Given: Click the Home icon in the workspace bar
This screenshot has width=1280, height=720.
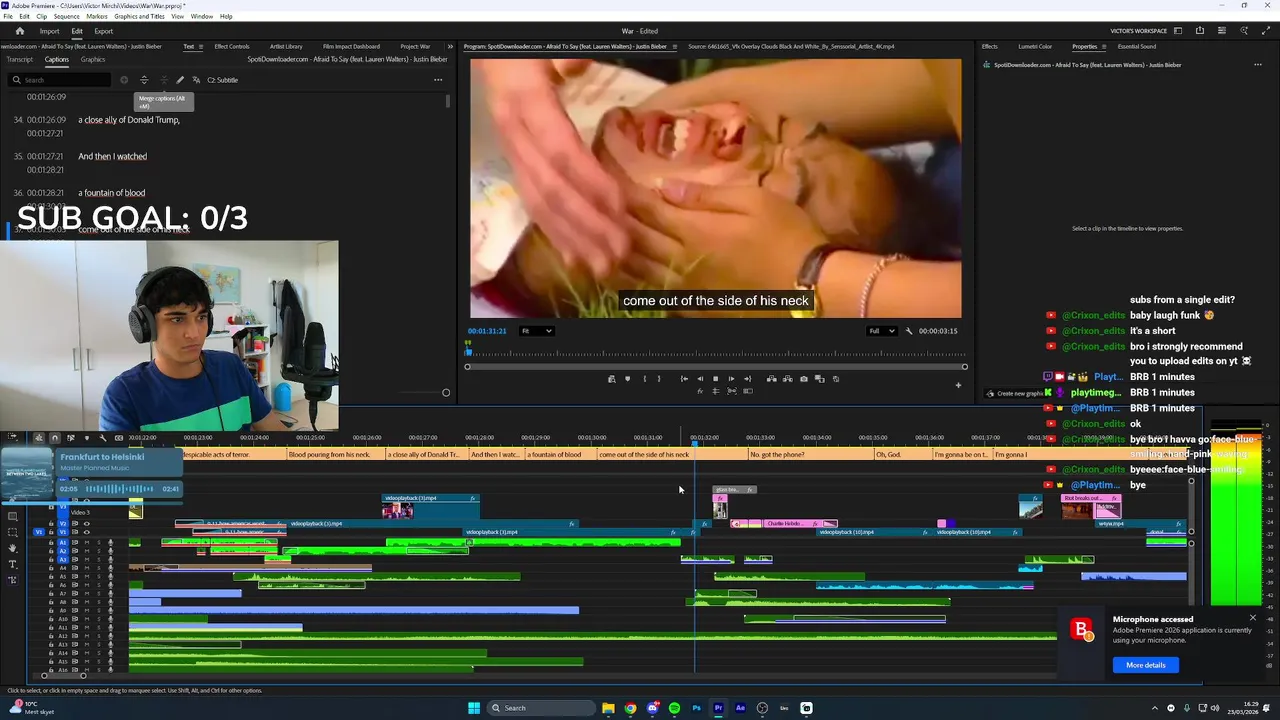Looking at the screenshot, I should [19, 31].
